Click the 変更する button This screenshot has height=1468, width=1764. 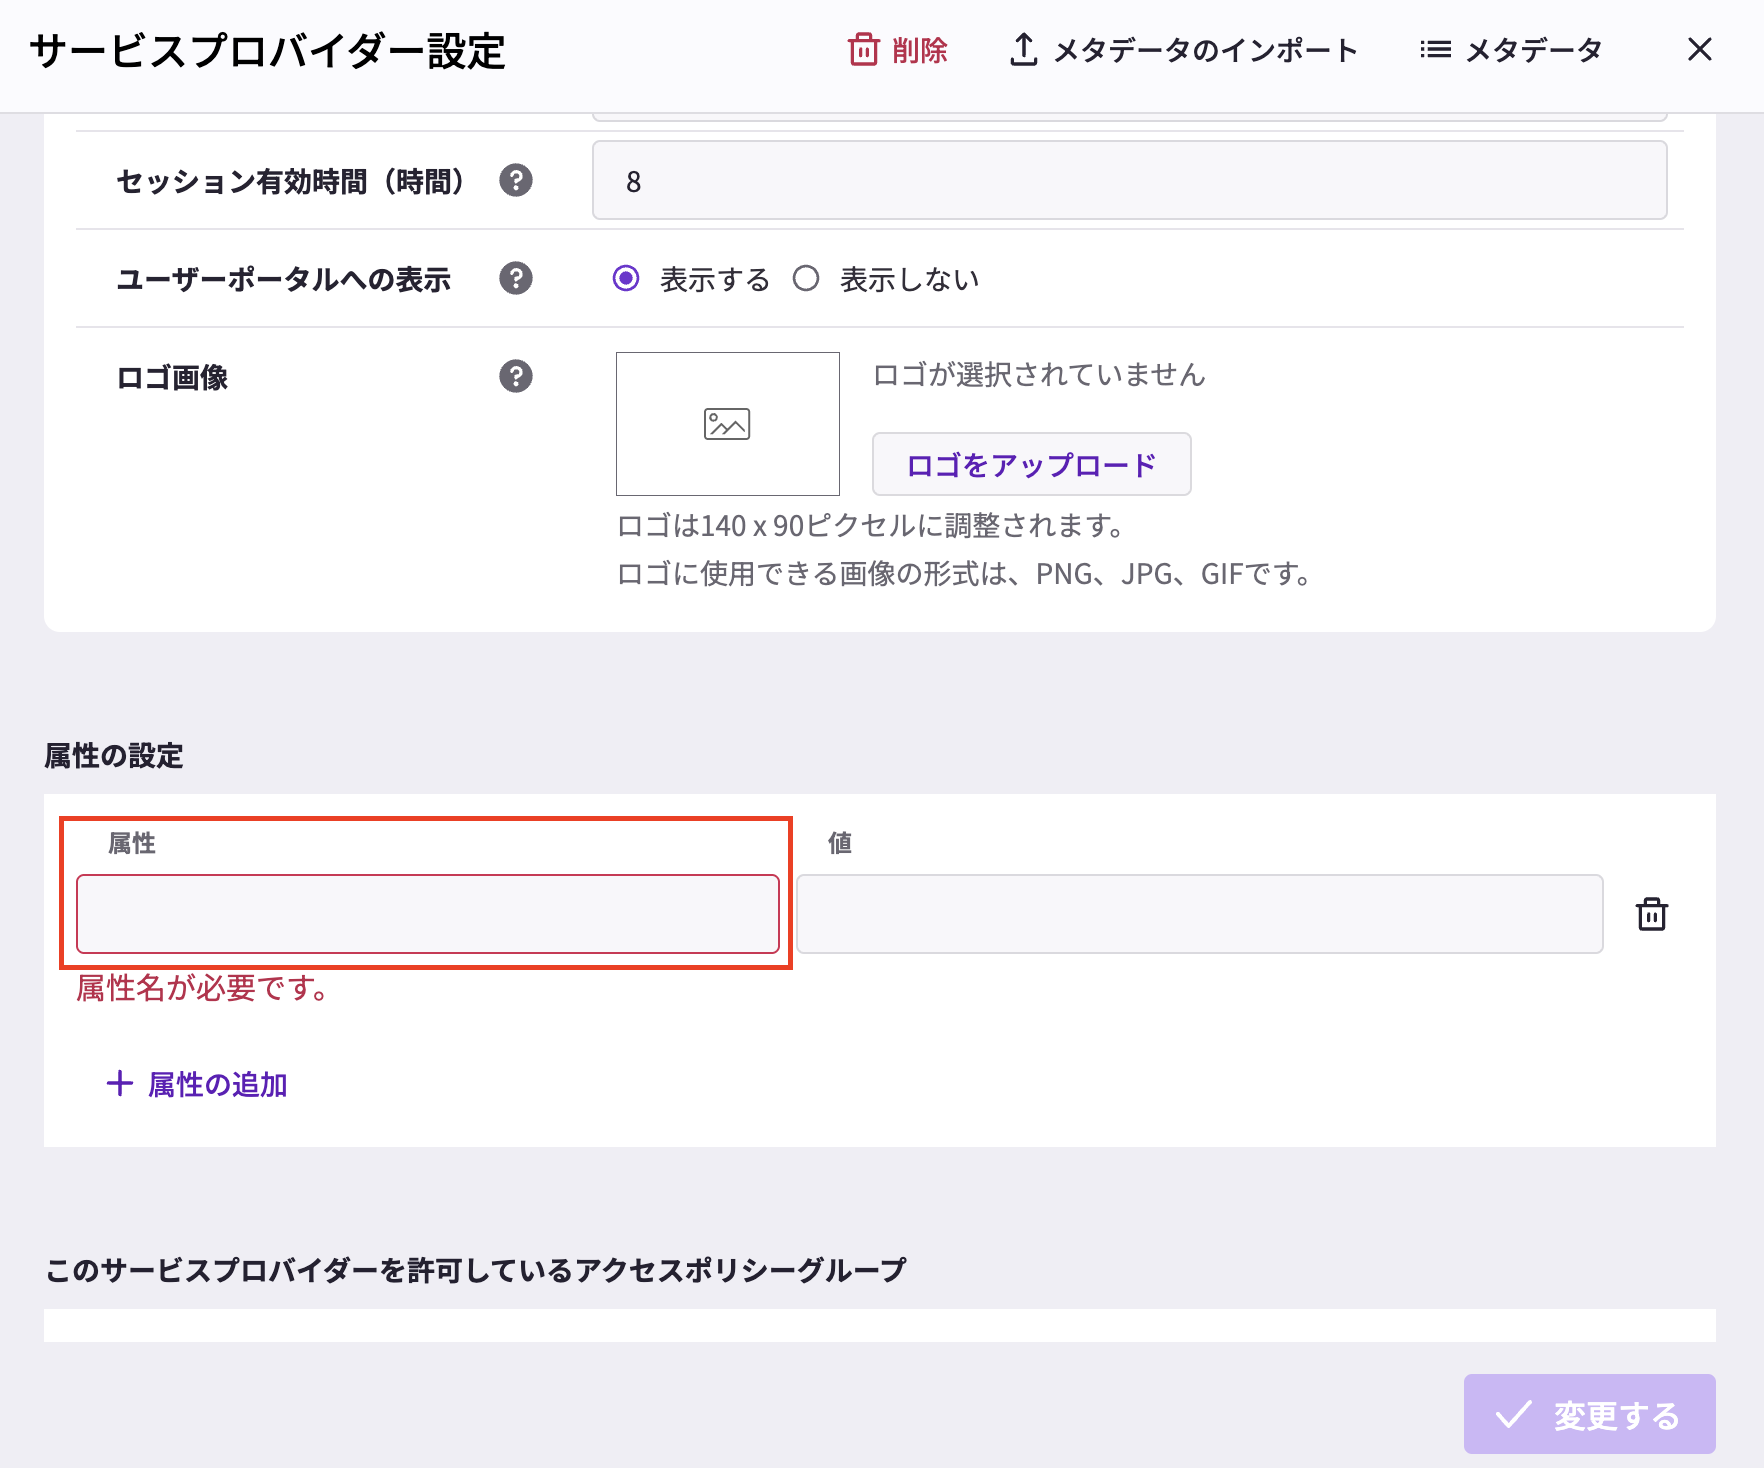(x=1589, y=1414)
